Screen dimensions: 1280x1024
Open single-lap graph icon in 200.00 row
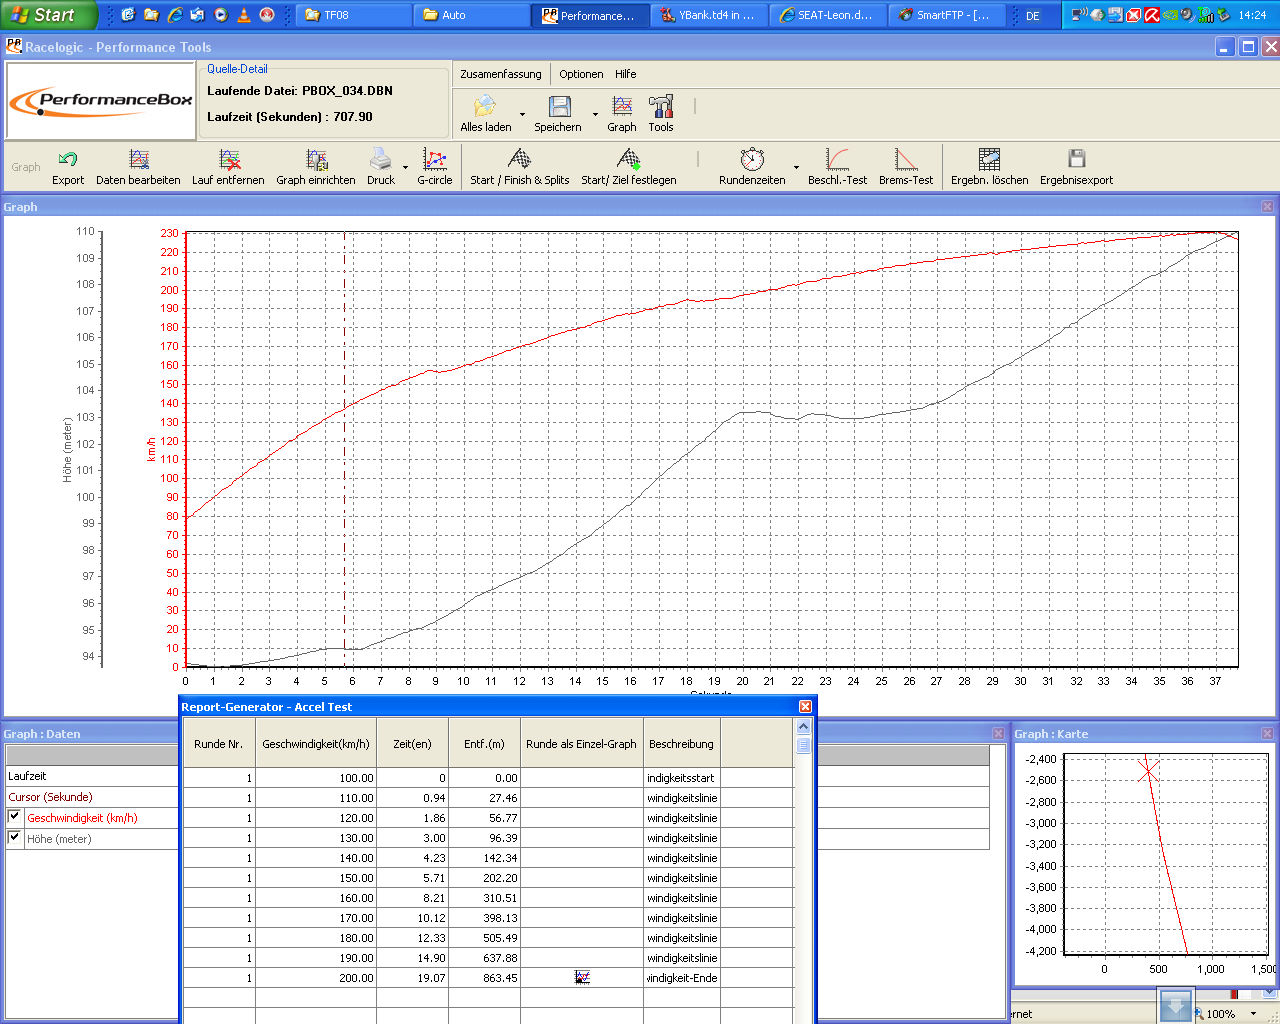point(582,977)
